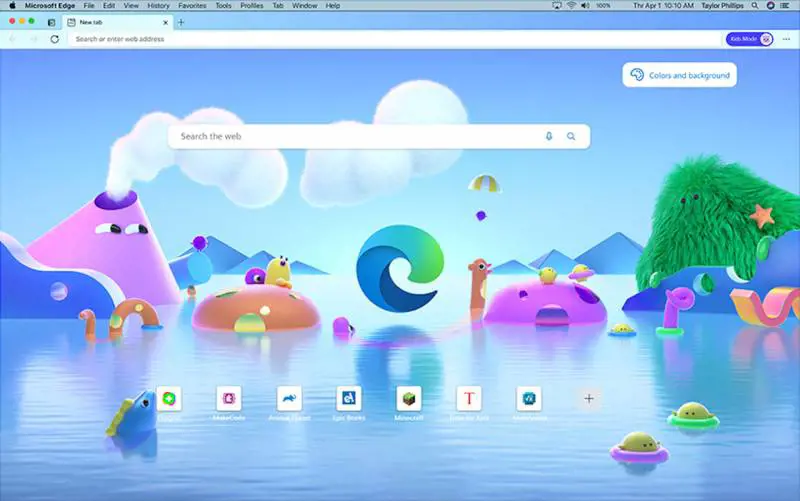Open the Animal Planet quick link
This screenshot has height=501, width=800.
point(289,398)
